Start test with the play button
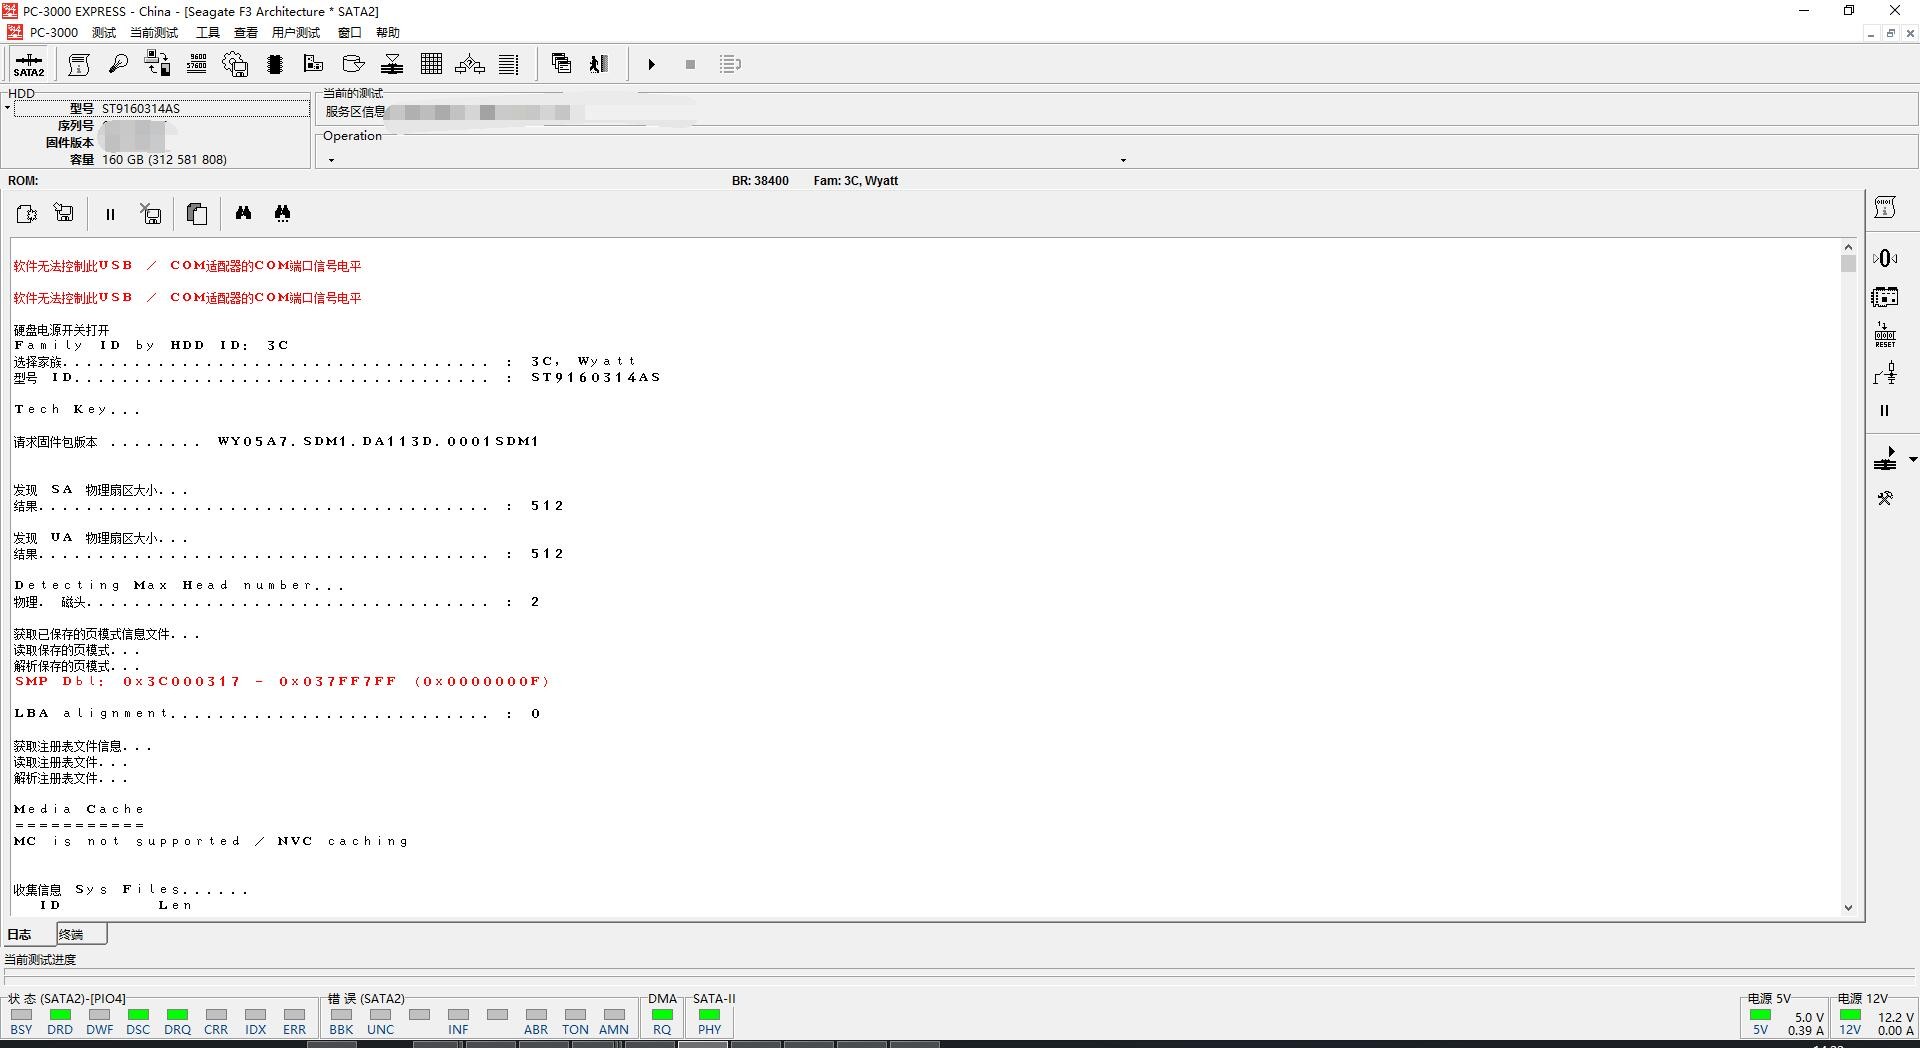The width and height of the screenshot is (1920, 1048). 651,64
